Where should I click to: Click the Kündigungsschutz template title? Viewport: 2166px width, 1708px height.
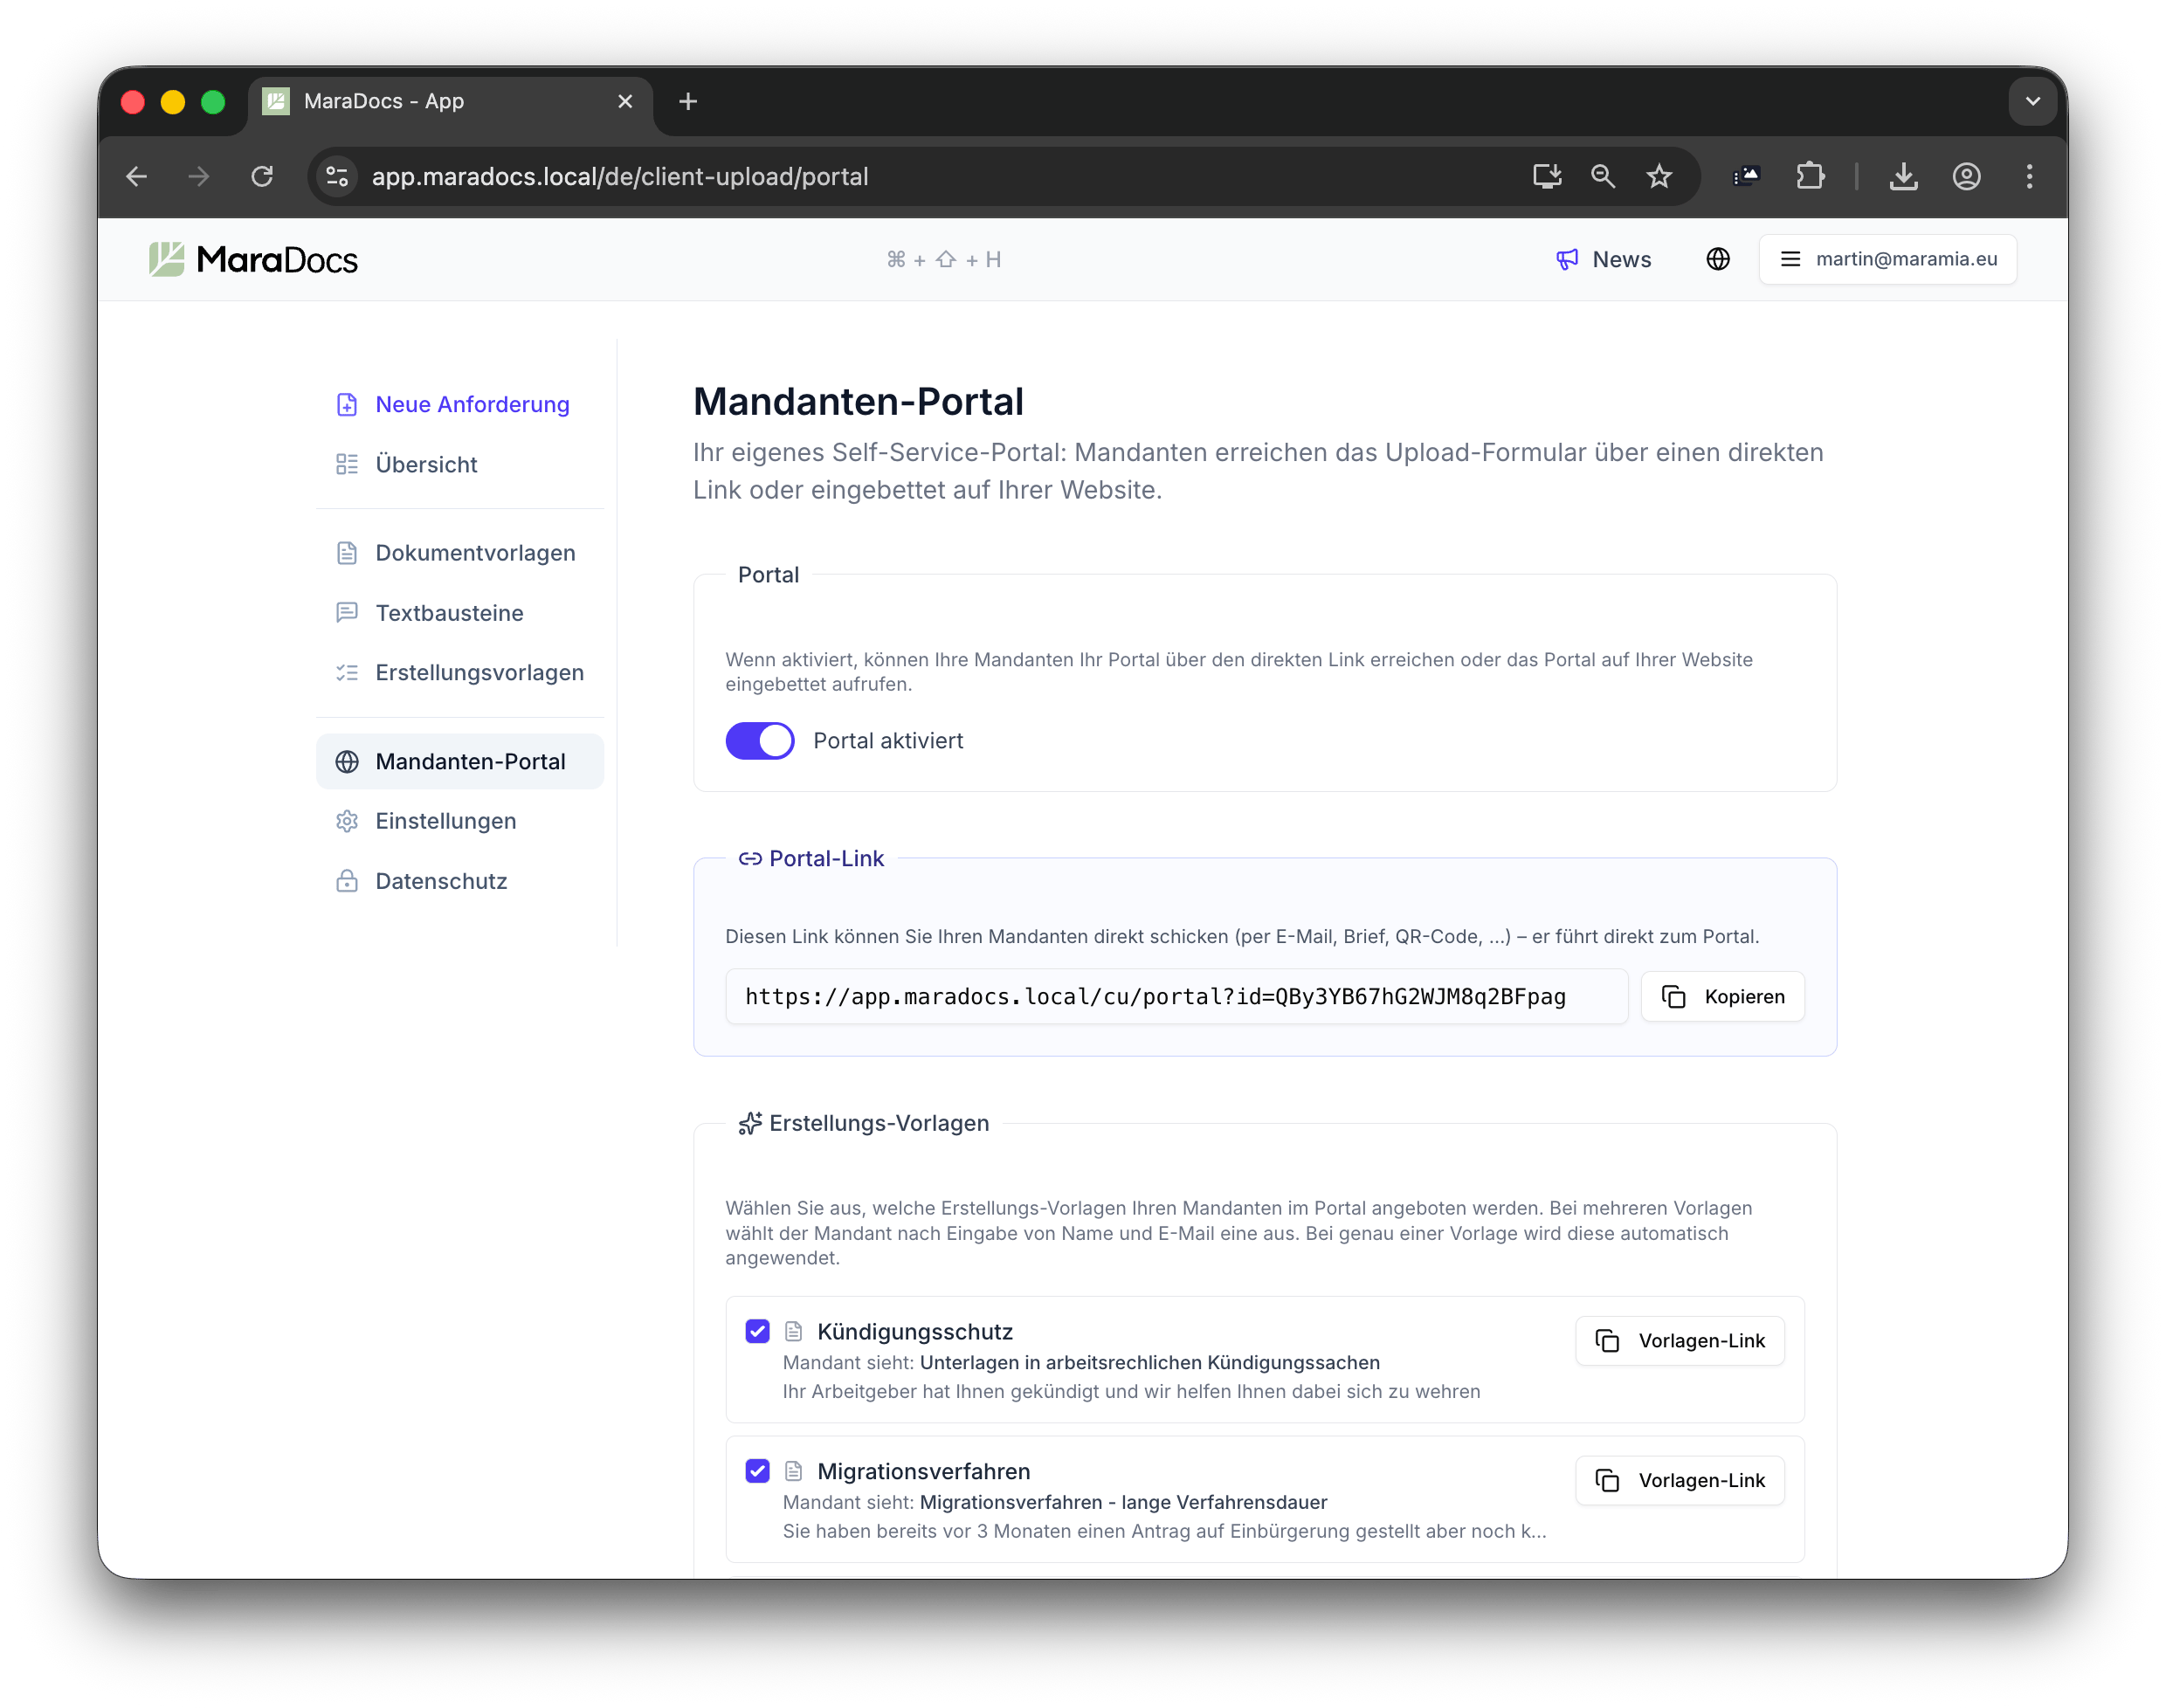pyautogui.click(x=915, y=1332)
